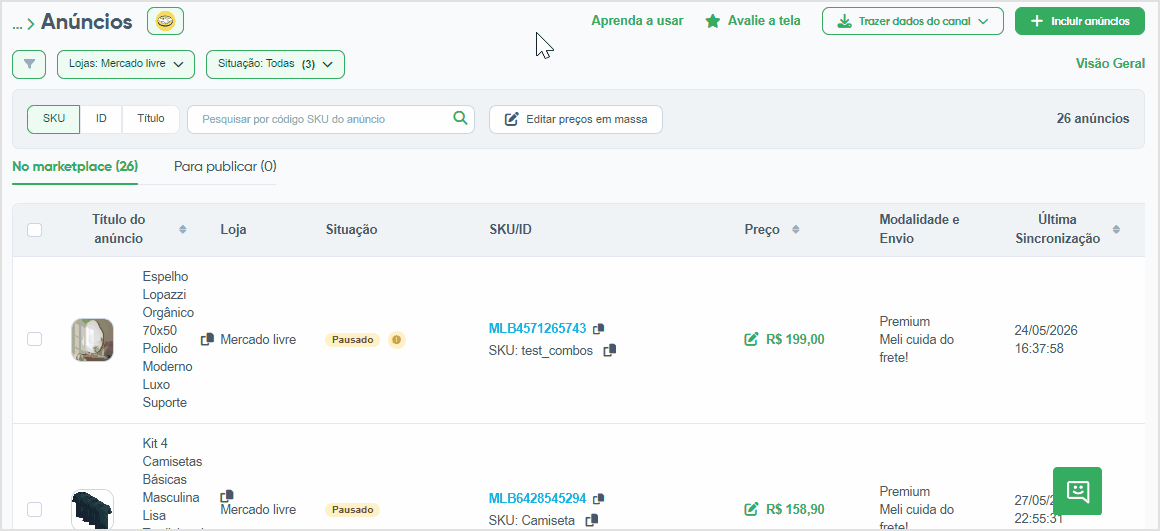Click the Pausado badge in Kit 4 Camisetas row
The image size is (1160, 531).
point(352,510)
